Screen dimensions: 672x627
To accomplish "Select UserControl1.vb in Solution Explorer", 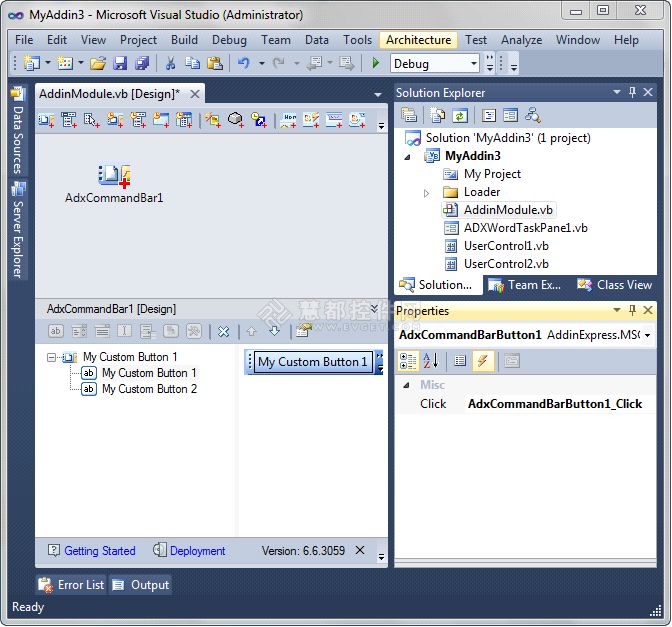I will coord(506,246).
